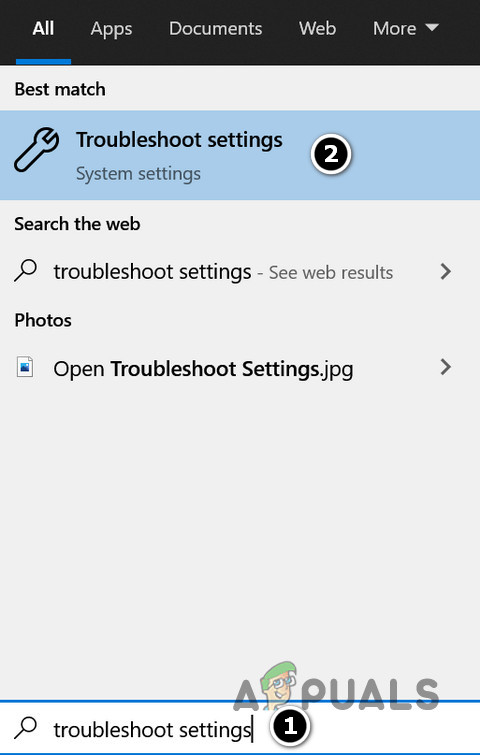Open the Troubleshoot Settings.jpg photo result
The image size is (480, 755).
[x=240, y=368]
